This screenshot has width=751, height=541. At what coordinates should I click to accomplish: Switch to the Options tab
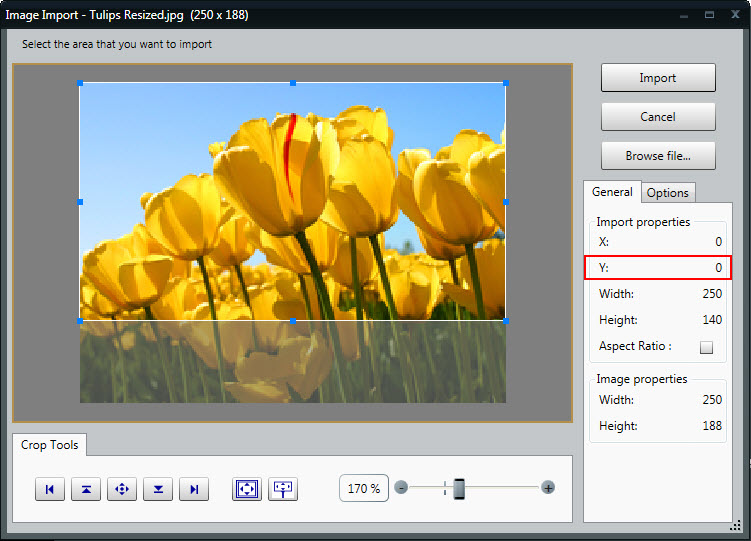click(x=668, y=192)
